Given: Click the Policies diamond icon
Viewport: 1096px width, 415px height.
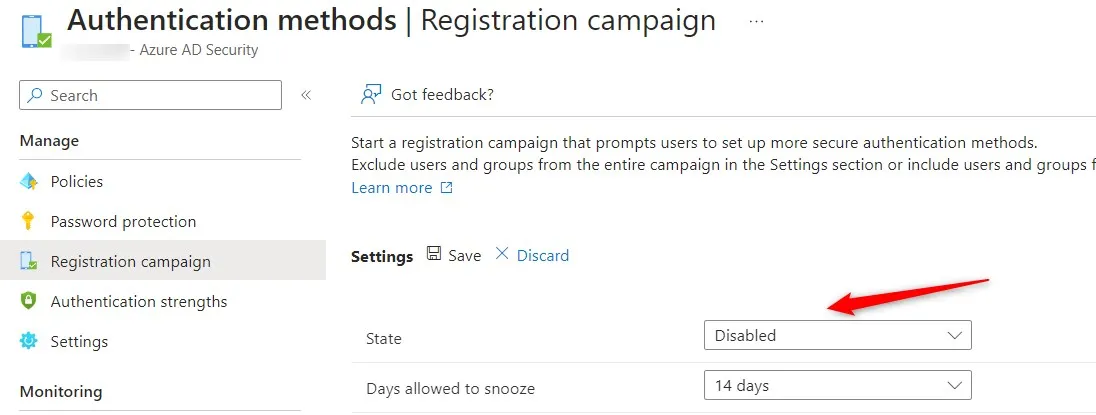Looking at the screenshot, I should [x=29, y=182].
